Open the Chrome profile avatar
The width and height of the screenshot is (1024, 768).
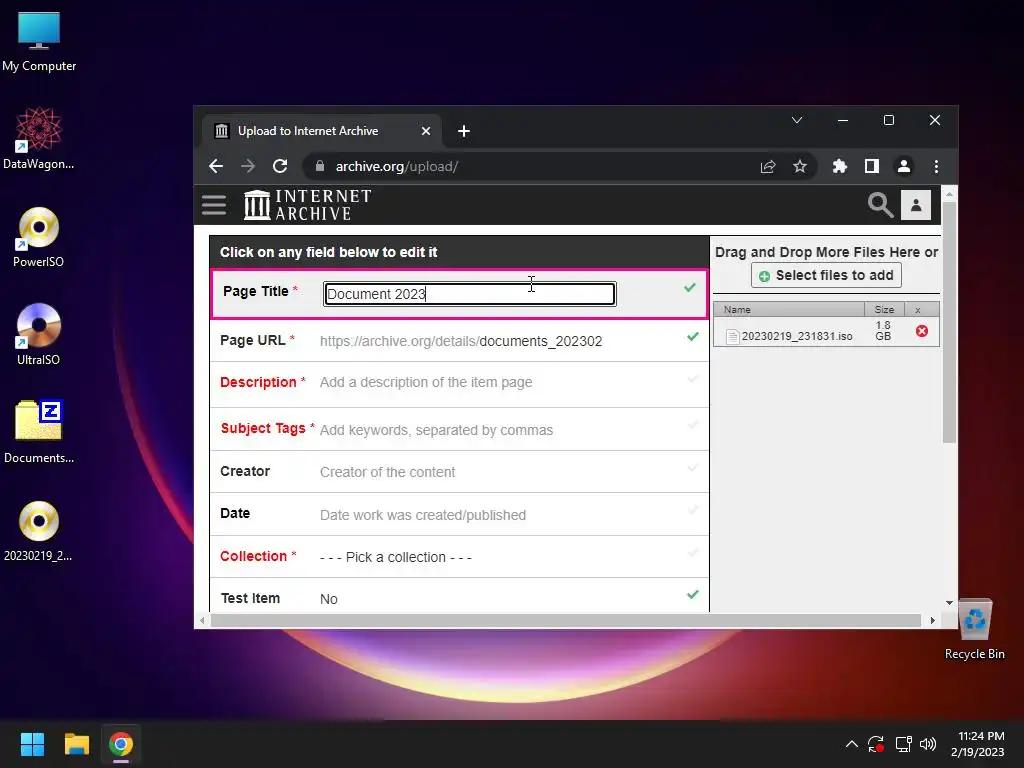904,167
